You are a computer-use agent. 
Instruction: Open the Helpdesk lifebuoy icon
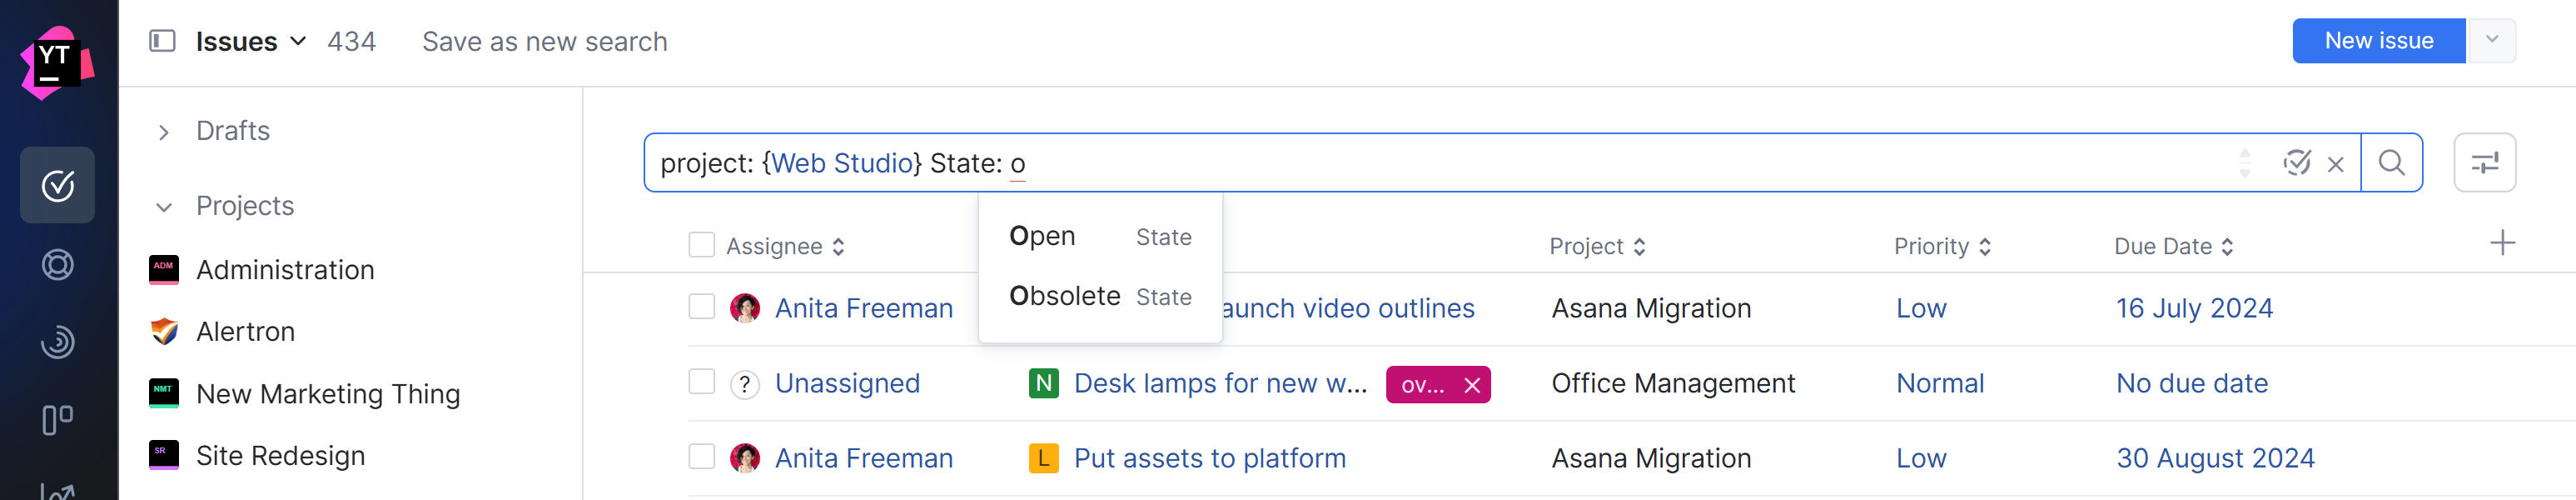(57, 265)
